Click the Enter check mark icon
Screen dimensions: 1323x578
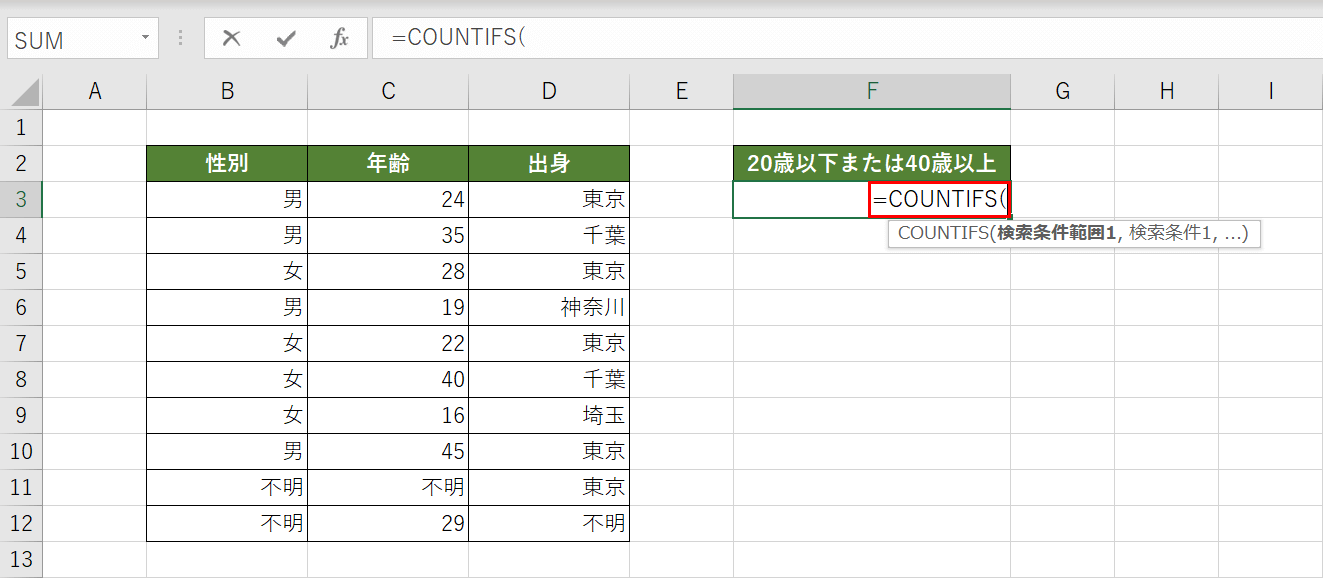tap(286, 39)
